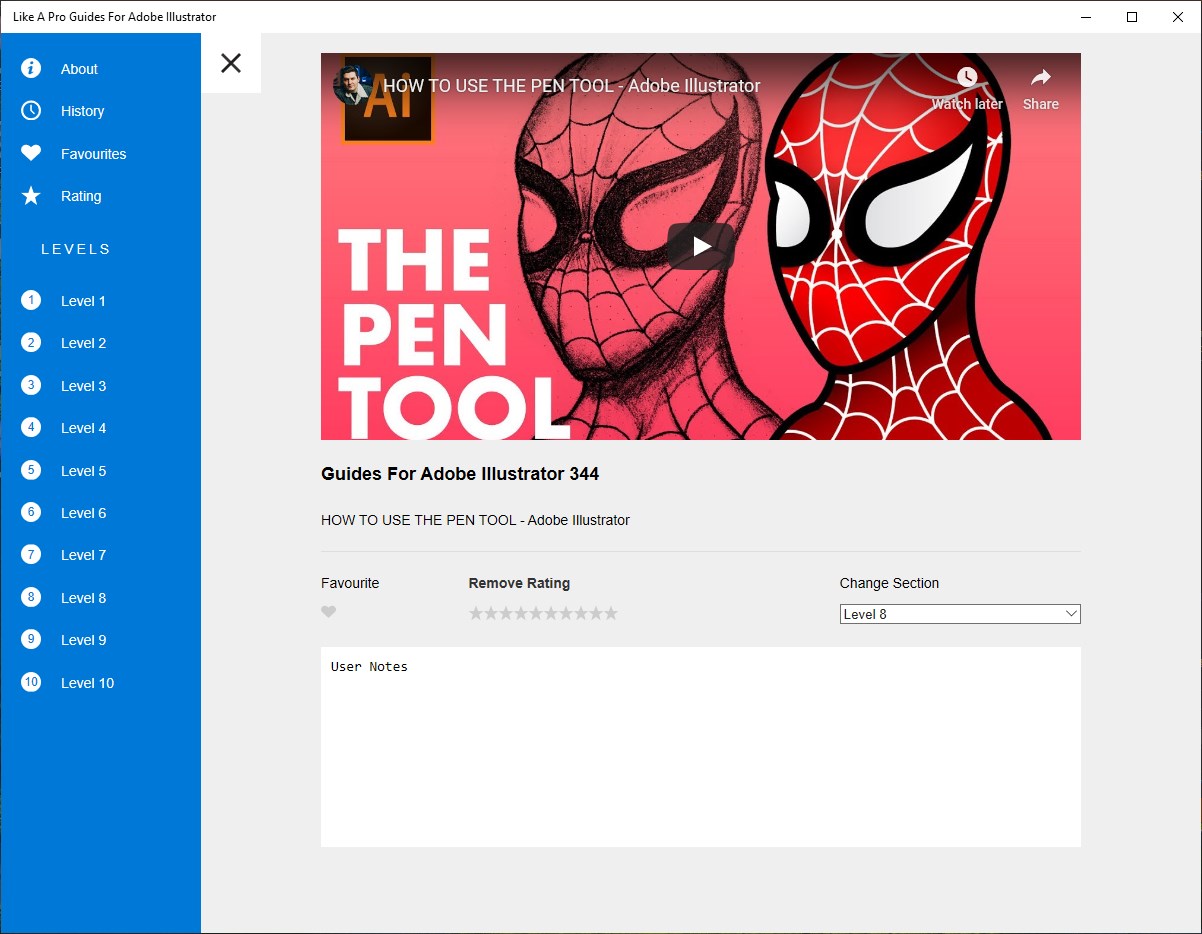Image resolution: width=1202 pixels, height=934 pixels.
Task: Close the guide detail view with X
Action: [x=231, y=63]
